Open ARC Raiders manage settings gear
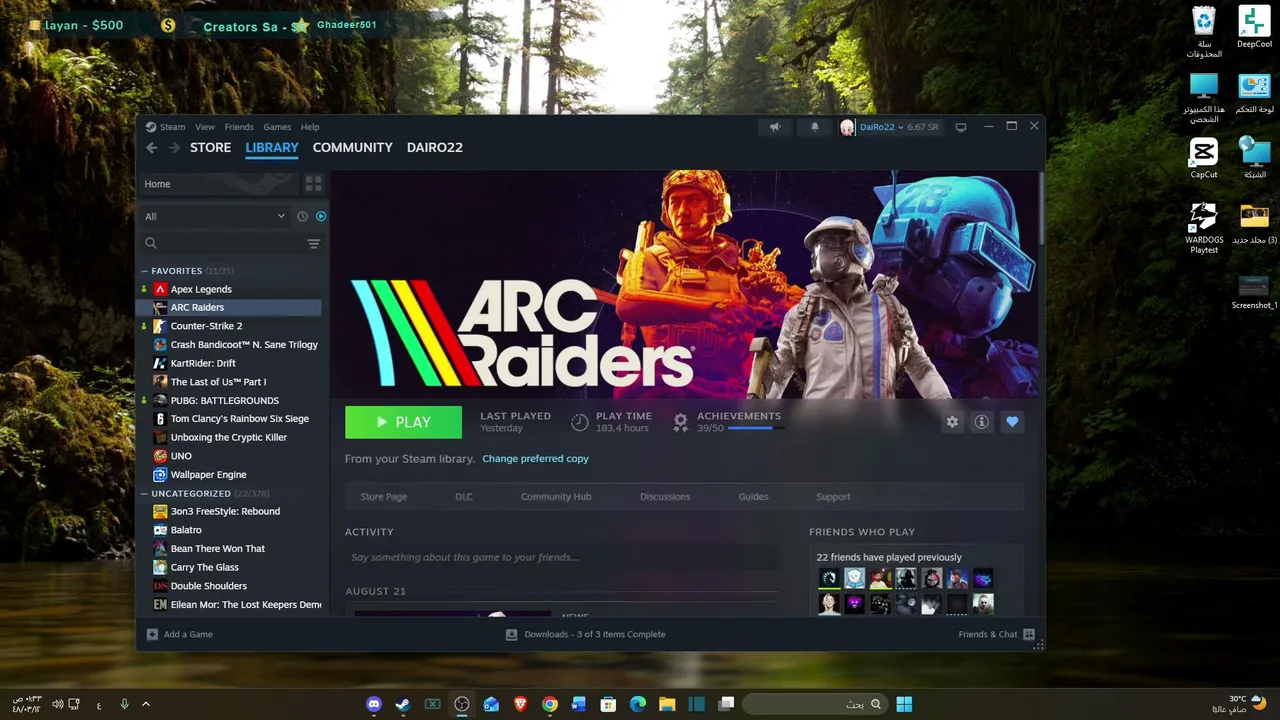Screen dimensions: 1280x720 pyautogui.click(x=952, y=422)
